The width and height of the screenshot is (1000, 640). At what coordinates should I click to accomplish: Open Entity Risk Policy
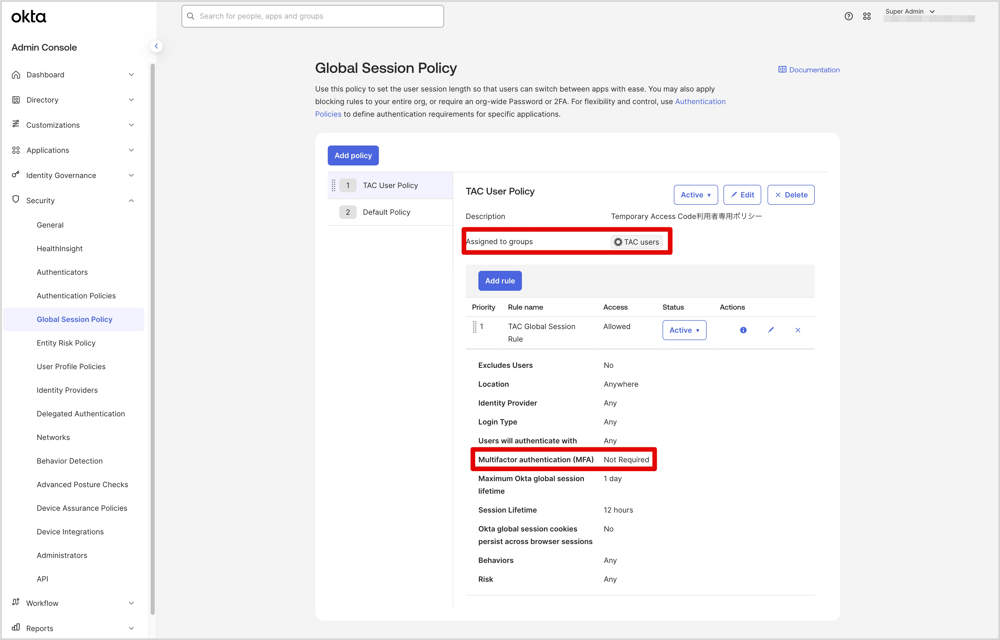pos(66,343)
